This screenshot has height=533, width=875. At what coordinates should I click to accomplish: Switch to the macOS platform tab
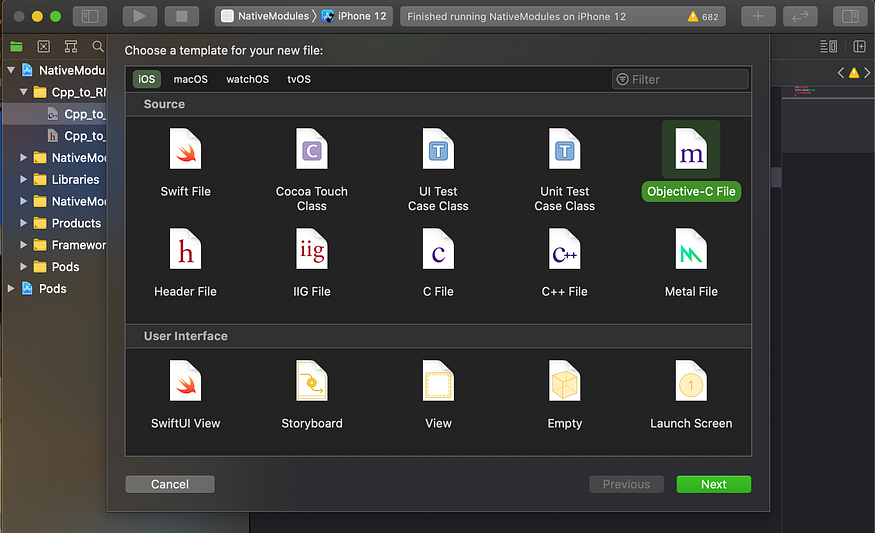coord(190,79)
